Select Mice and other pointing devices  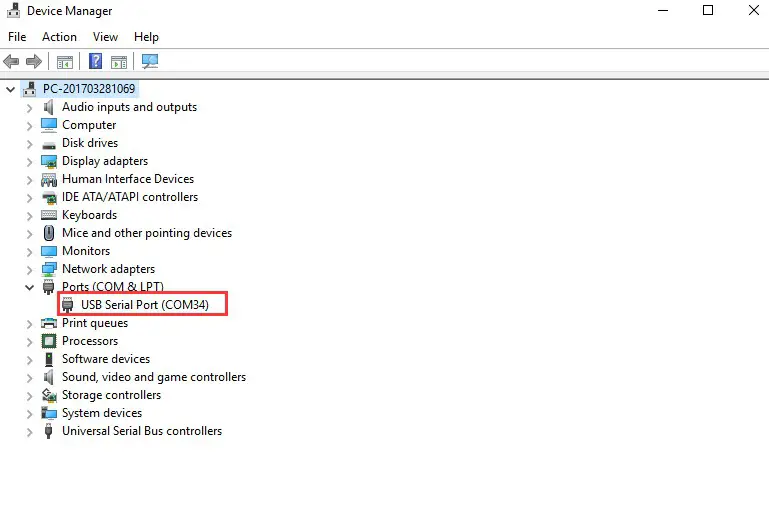pos(146,233)
